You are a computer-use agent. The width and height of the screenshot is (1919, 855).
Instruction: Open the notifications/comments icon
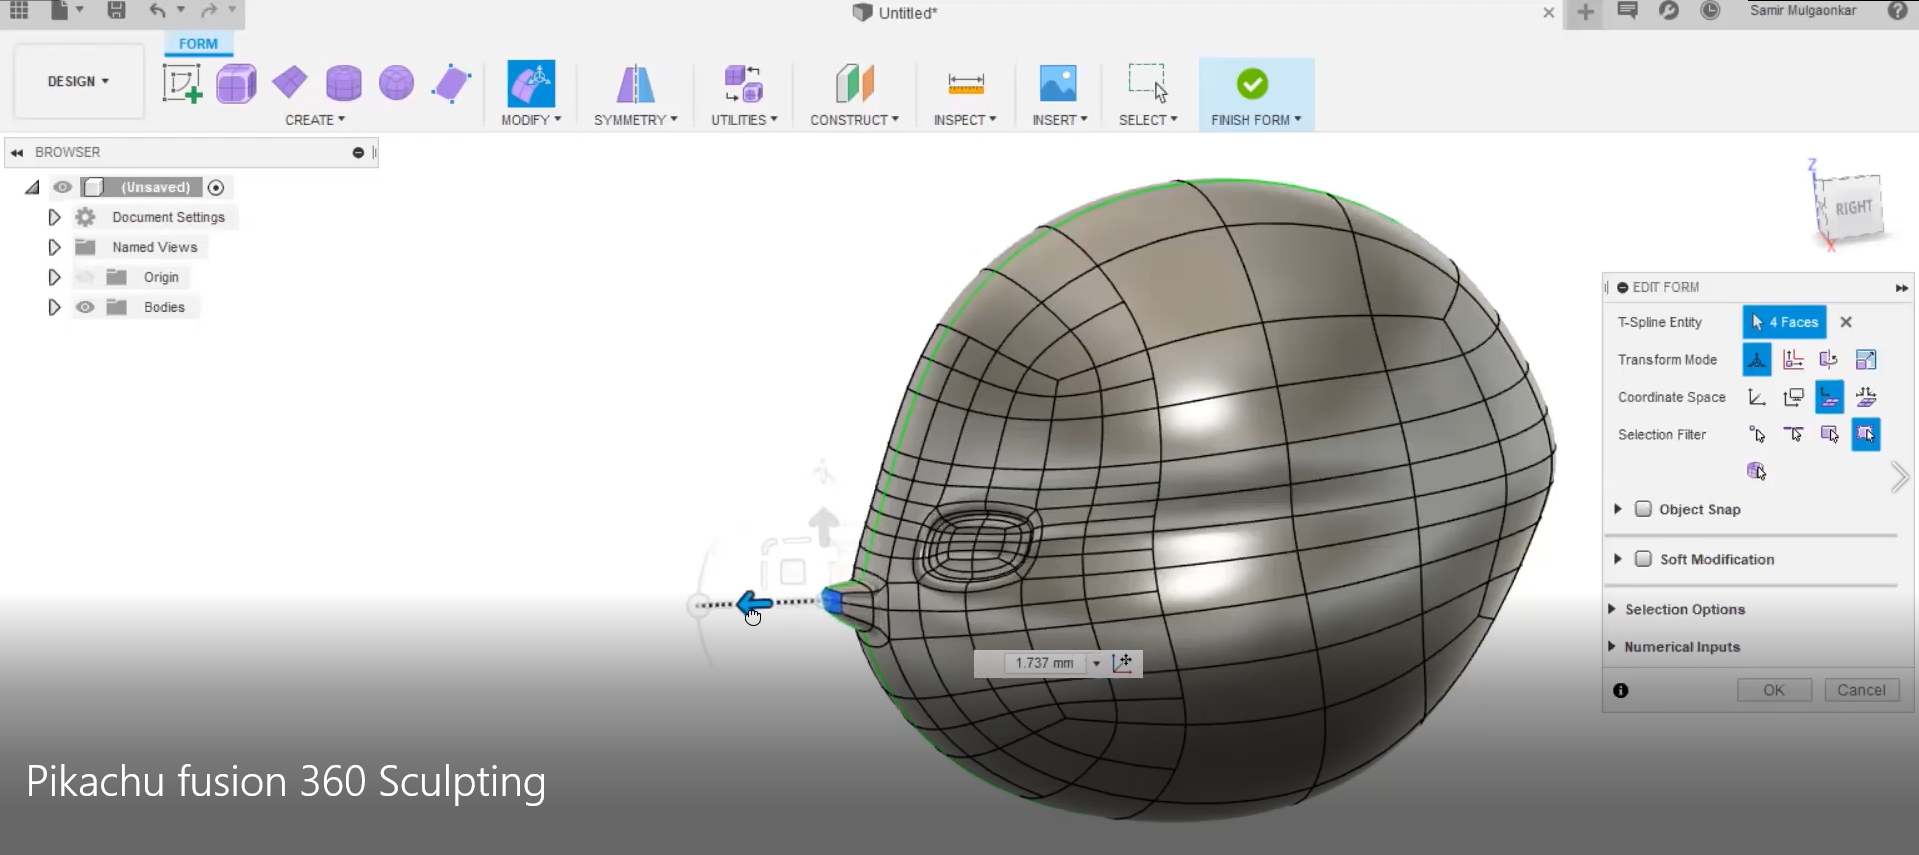(x=1627, y=11)
